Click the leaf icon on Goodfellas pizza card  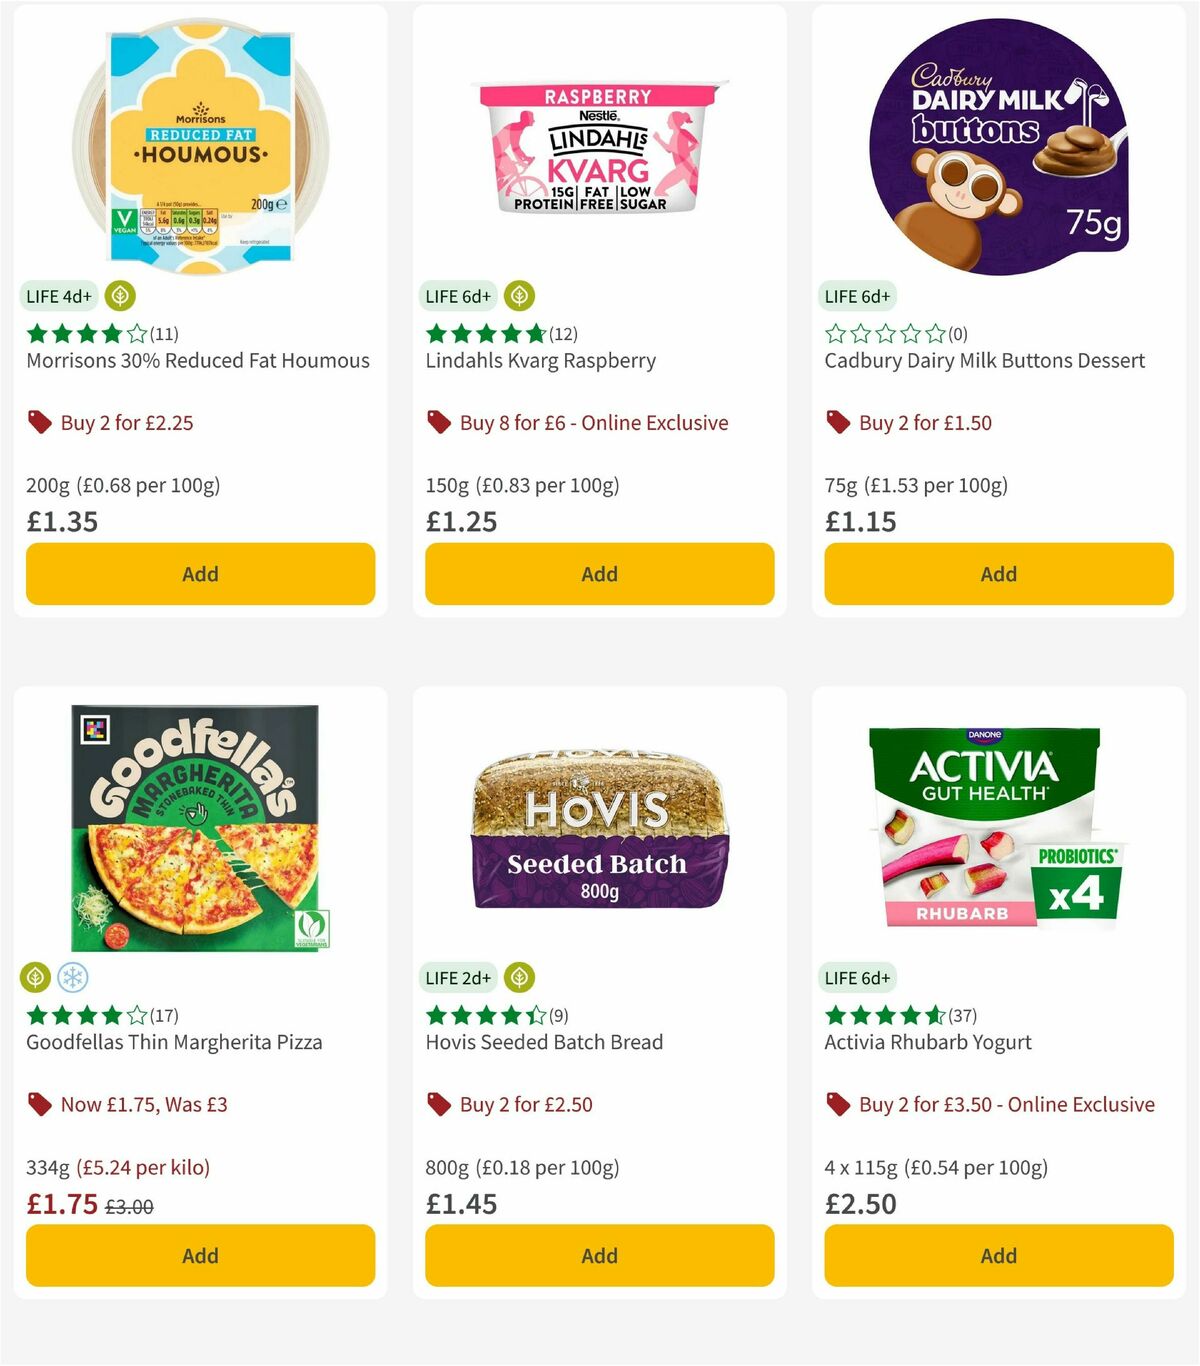pos(33,978)
